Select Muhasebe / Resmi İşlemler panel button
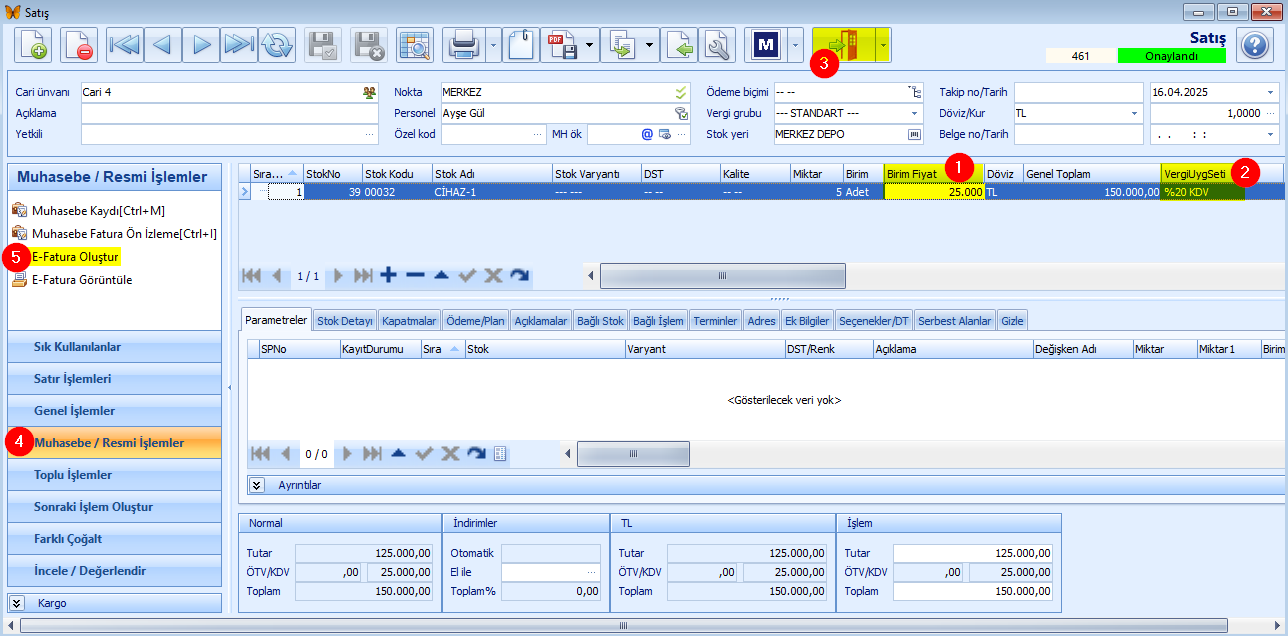 114,442
